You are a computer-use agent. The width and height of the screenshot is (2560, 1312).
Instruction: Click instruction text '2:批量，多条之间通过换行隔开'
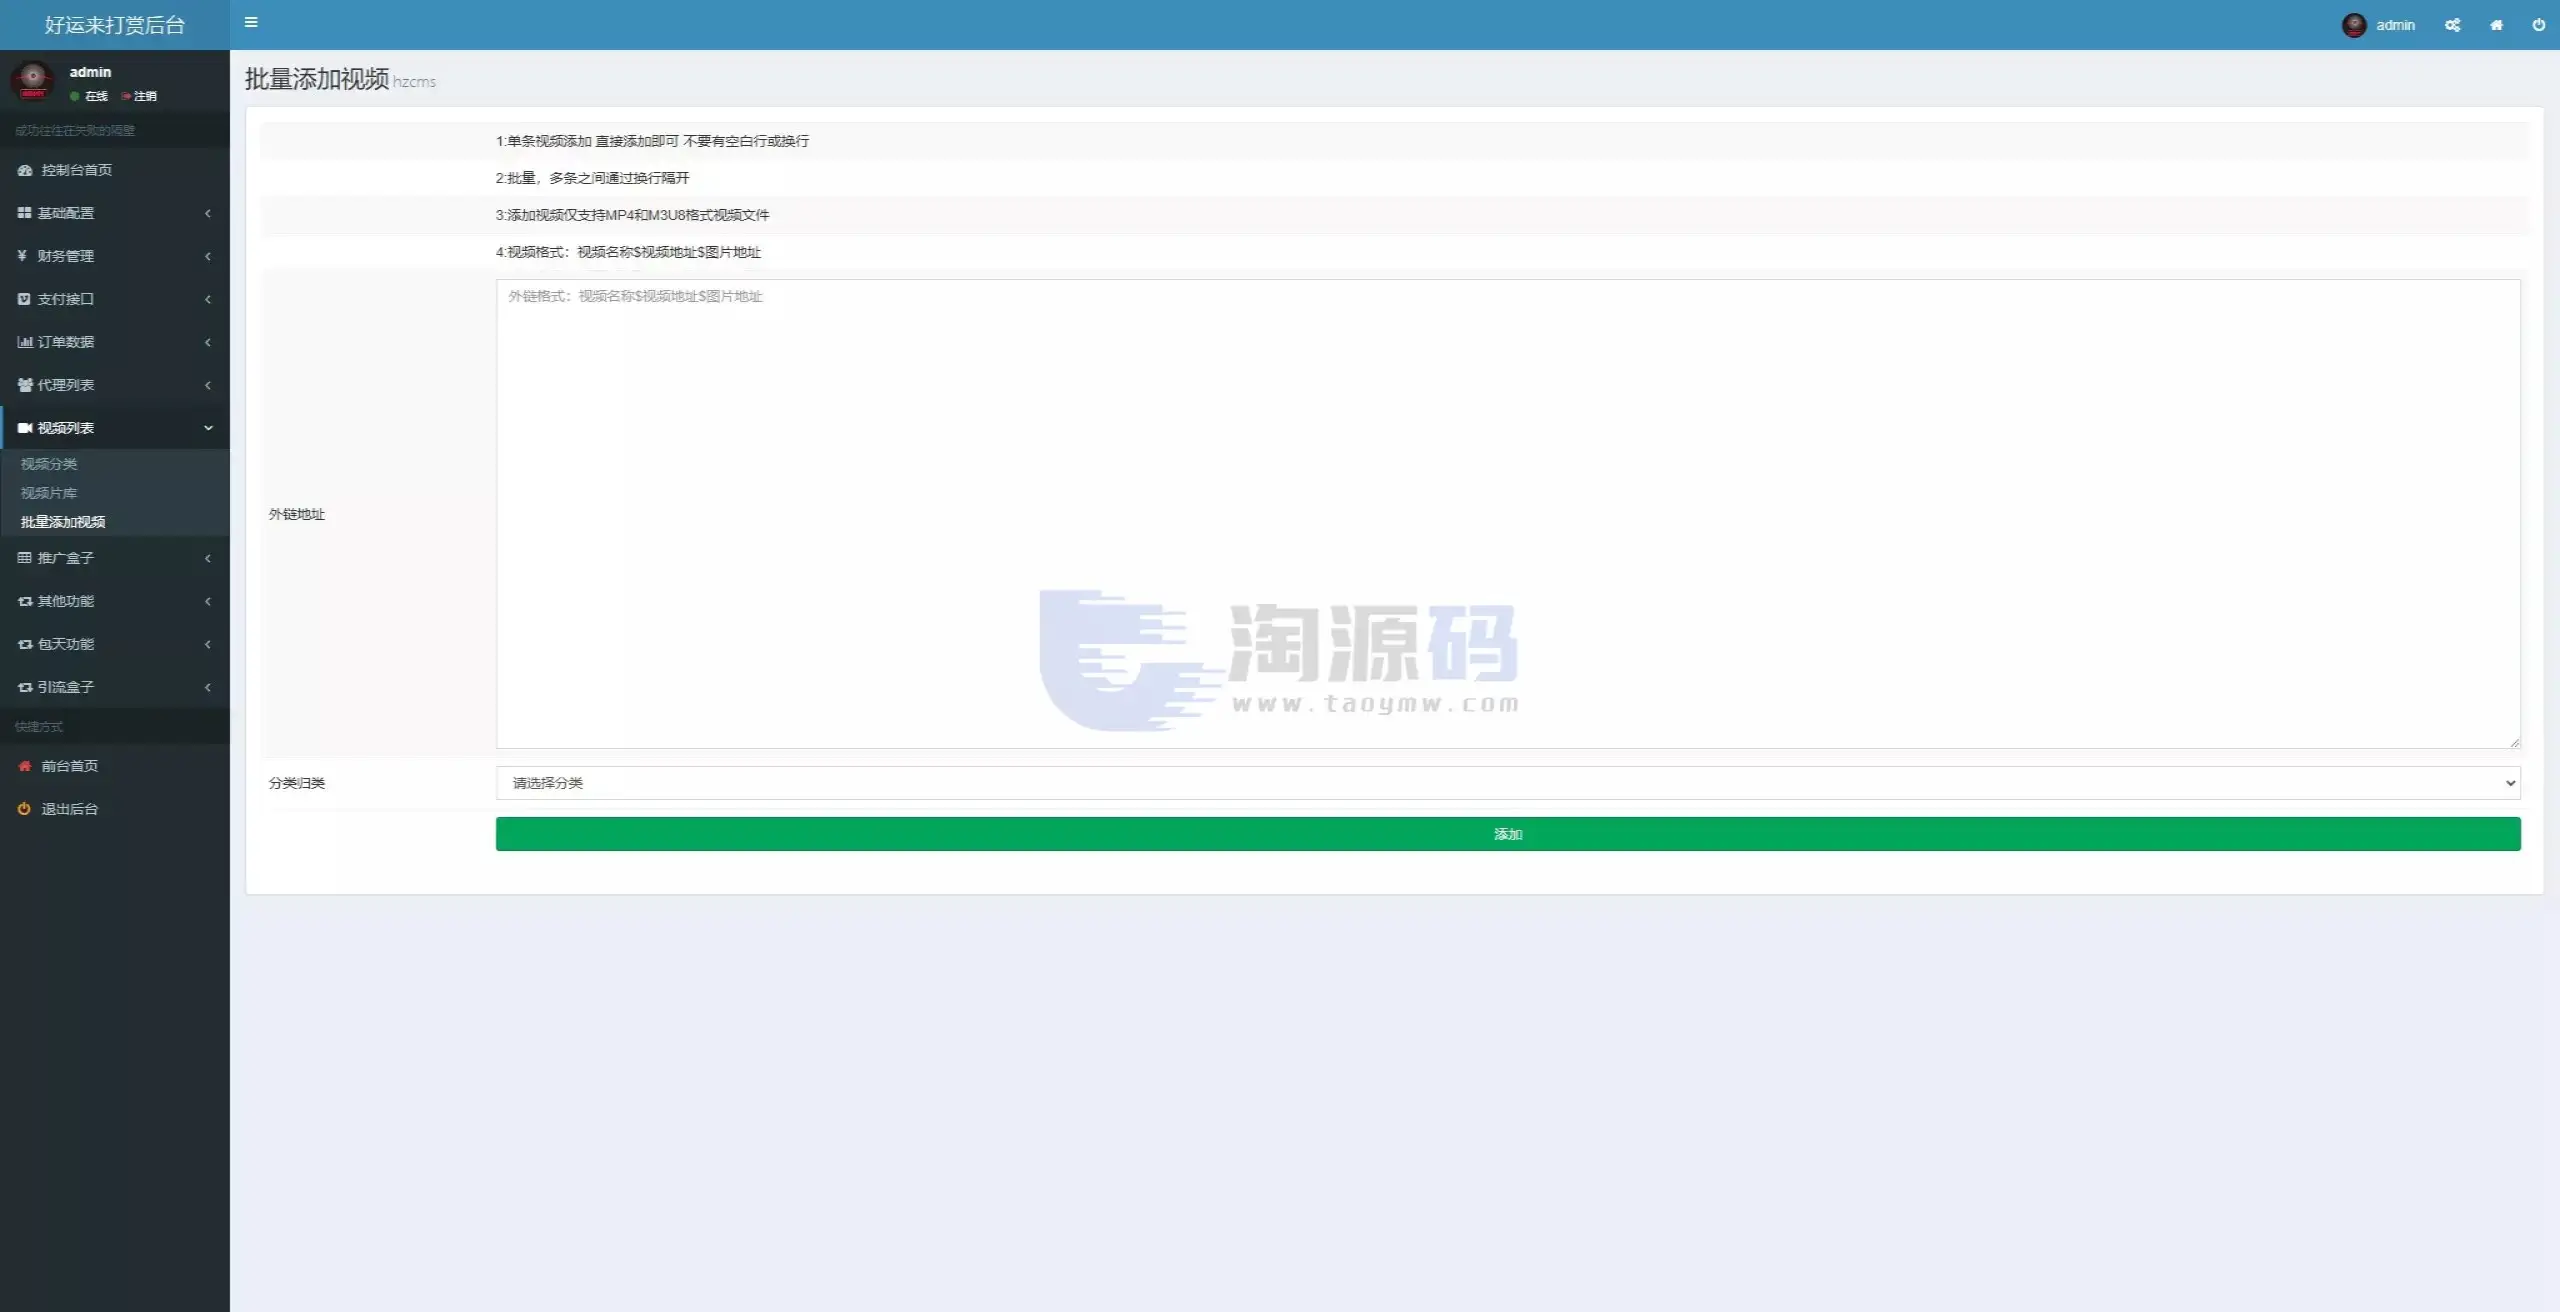tap(592, 178)
